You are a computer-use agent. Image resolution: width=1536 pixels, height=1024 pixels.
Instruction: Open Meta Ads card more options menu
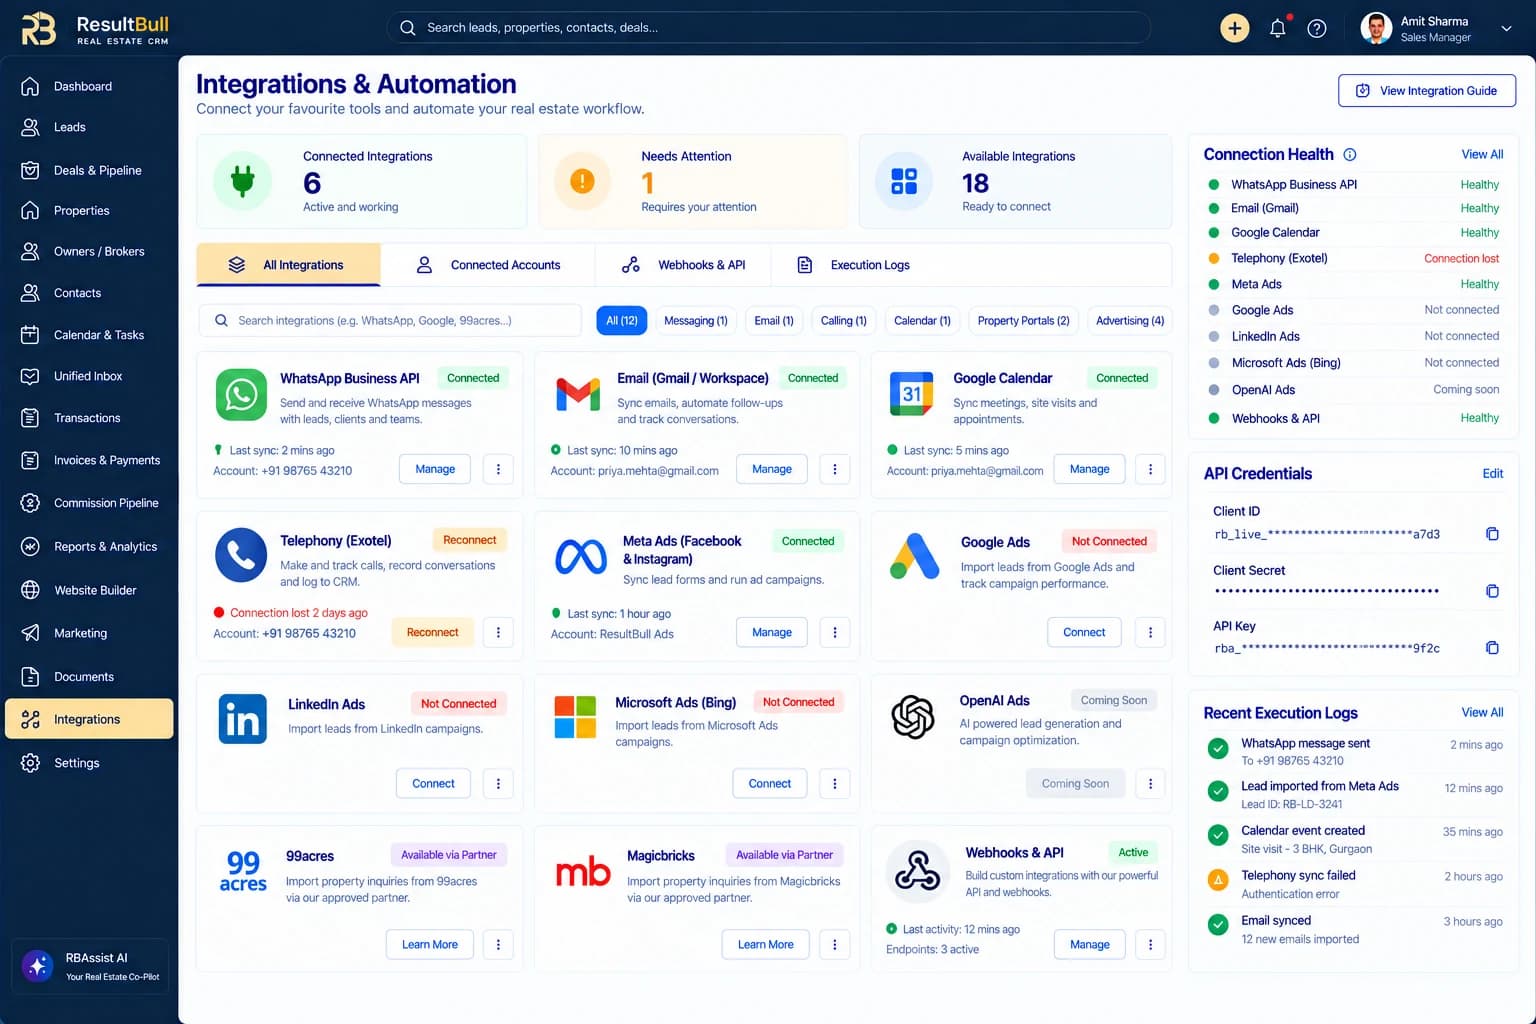pos(835,632)
